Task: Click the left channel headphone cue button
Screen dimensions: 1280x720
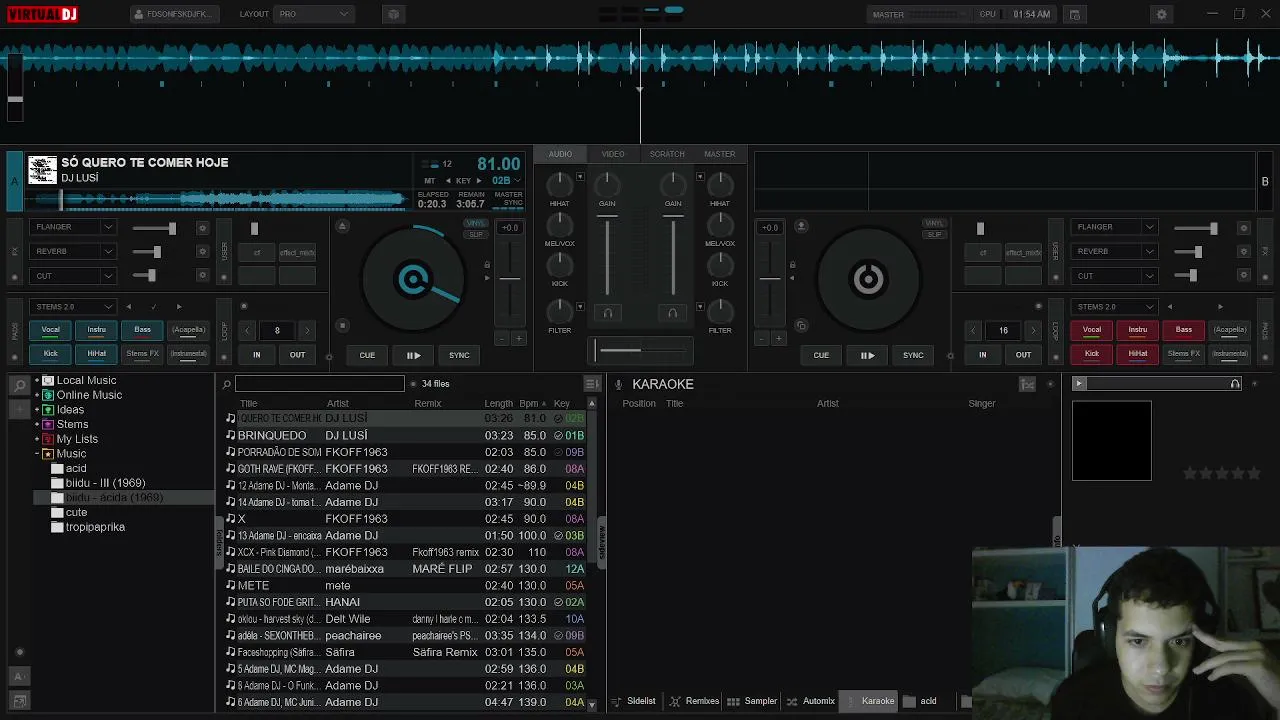Action: click(607, 313)
